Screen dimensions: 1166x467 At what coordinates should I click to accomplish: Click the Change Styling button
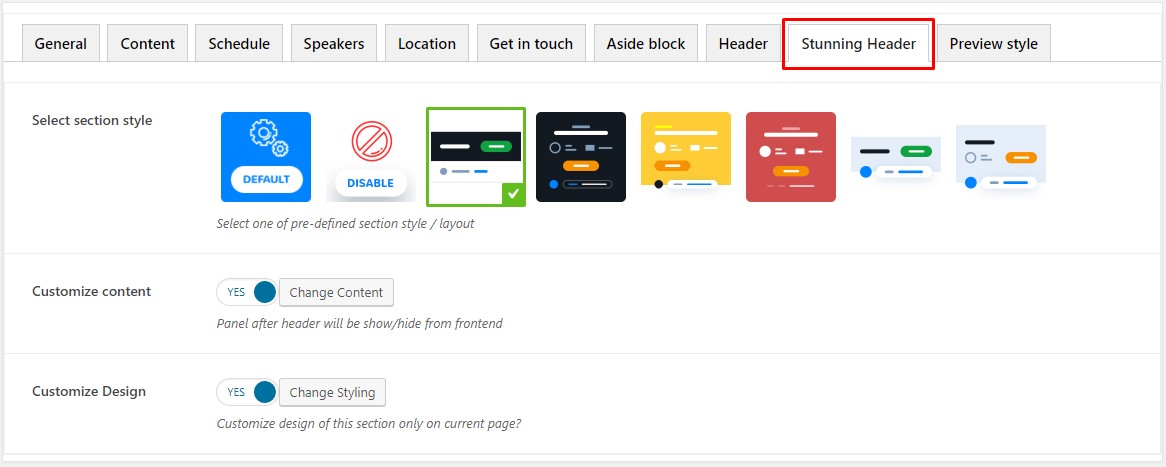tap(332, 392)
